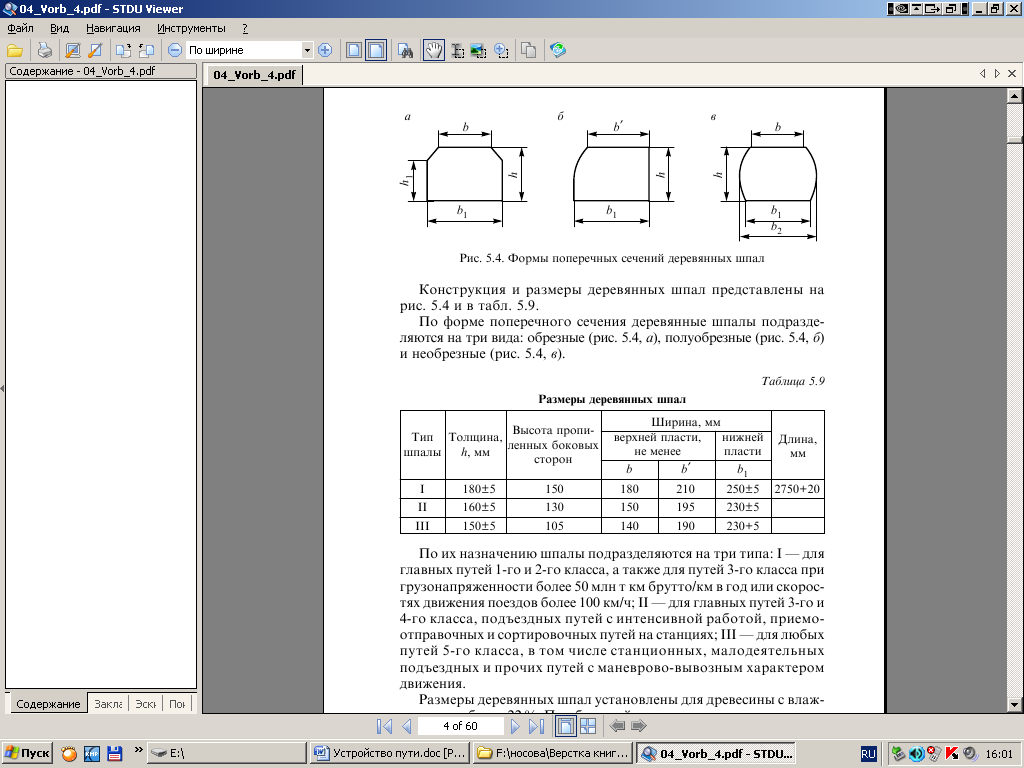This screenshot has height=768, width=1024.
Task: Click the '4 of 60' page number field
Action: tap(460, 726)
